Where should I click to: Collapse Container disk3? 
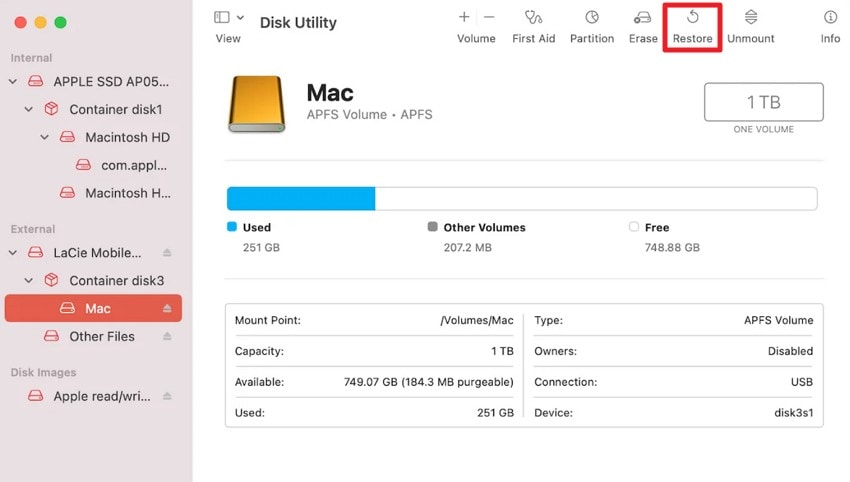(x=29, y=280)
